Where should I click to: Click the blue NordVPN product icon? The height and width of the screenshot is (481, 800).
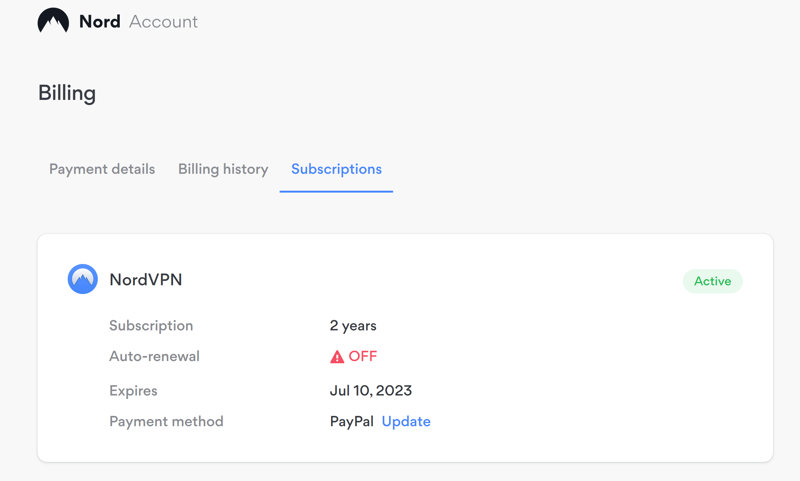83,279
